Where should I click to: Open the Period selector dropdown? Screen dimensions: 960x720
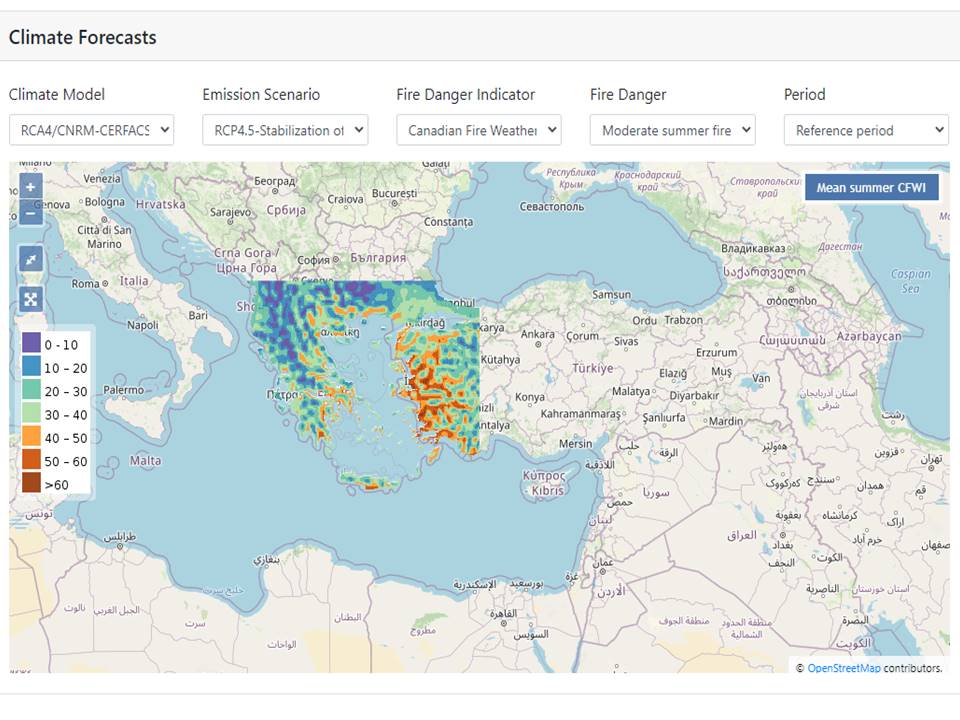pyautogui.click(x=865, y=130)
